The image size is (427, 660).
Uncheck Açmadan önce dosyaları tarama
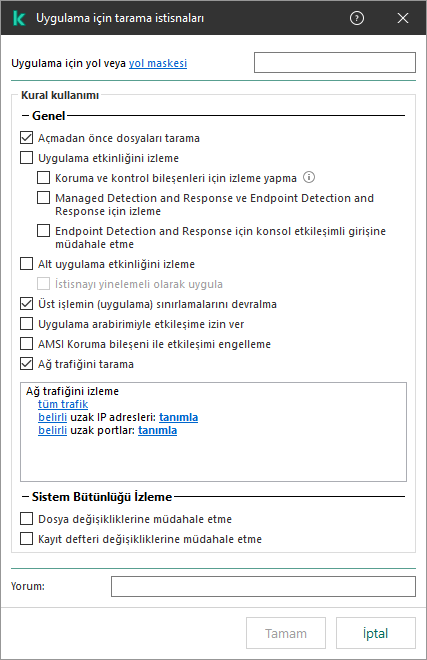pos(27,138)
